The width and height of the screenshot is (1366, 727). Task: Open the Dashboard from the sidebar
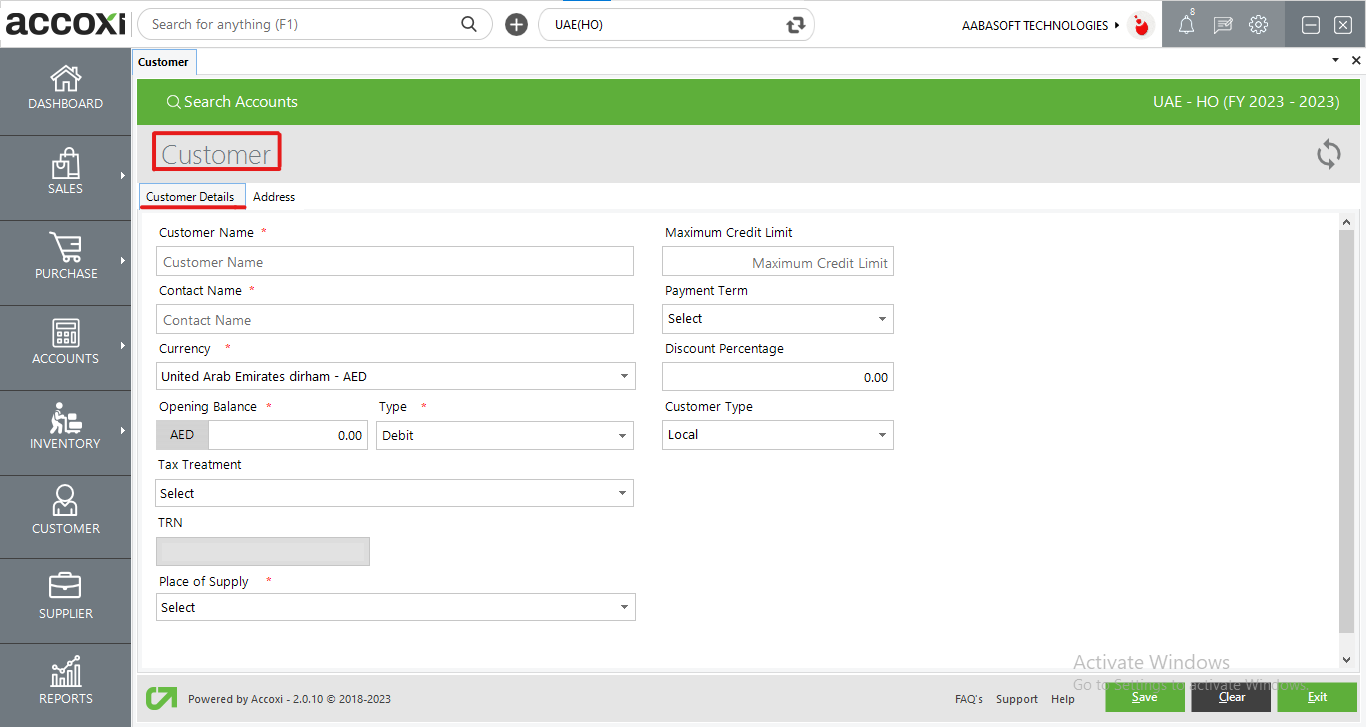point(65,90)
